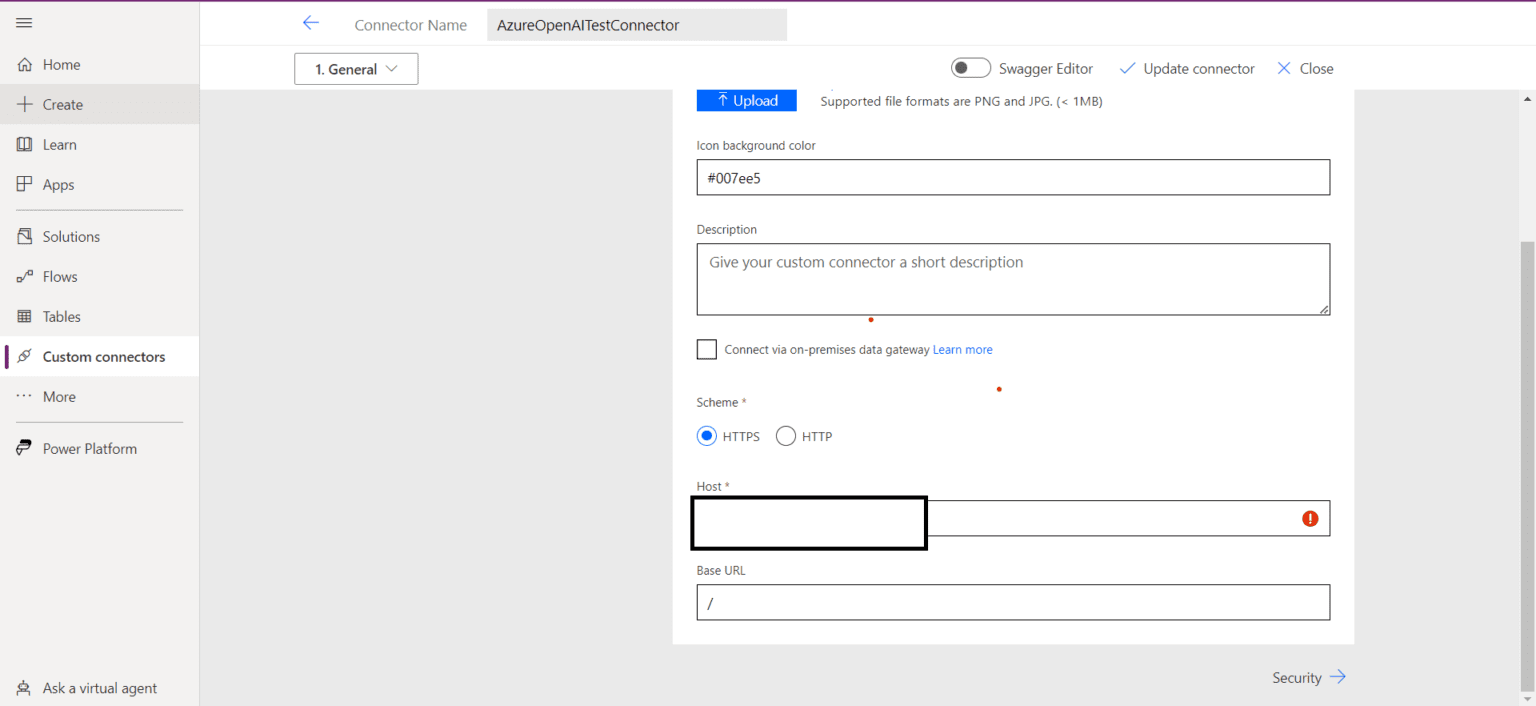Open the Solutions page

(71, 236)
